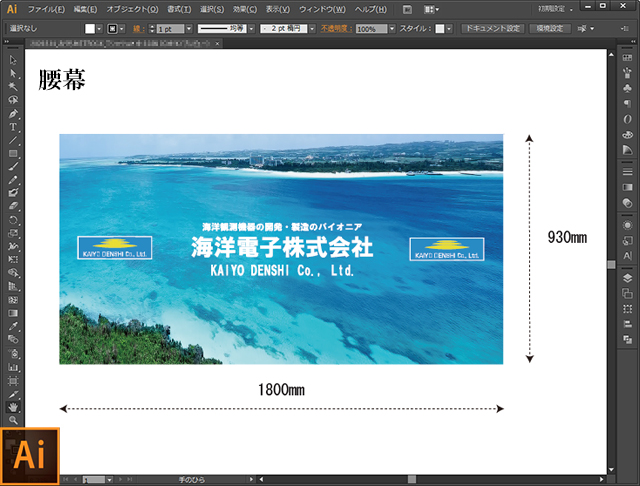Select the Mesh tool
The image size is (640, 486).
[x=13, y=300]
